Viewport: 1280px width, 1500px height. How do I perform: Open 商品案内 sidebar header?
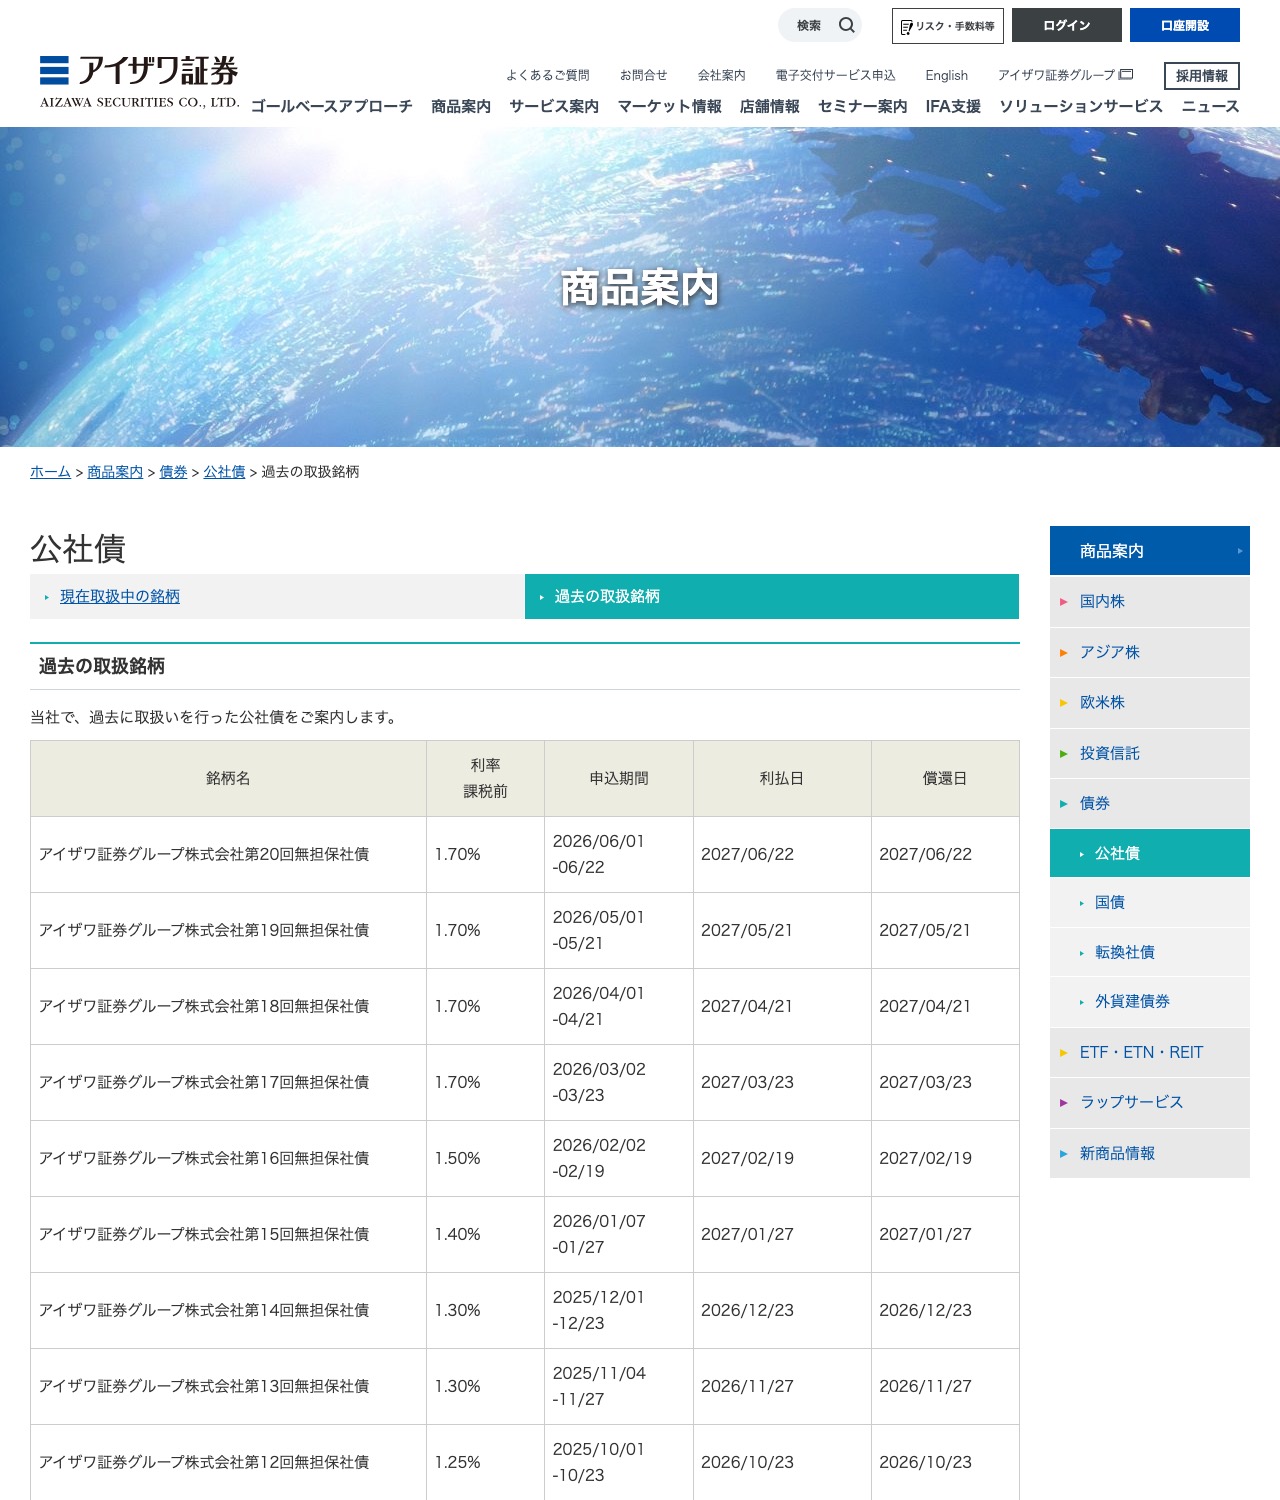pyautogui.click(x=1150, y=551)
